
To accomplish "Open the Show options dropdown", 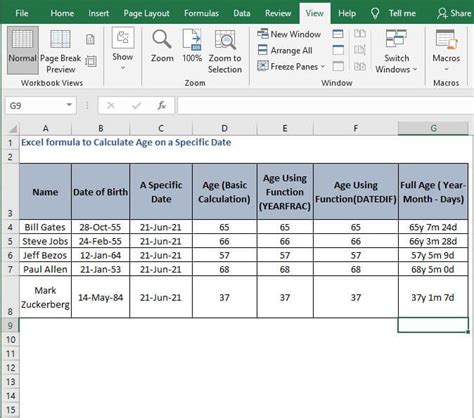I will click(123, 49).
